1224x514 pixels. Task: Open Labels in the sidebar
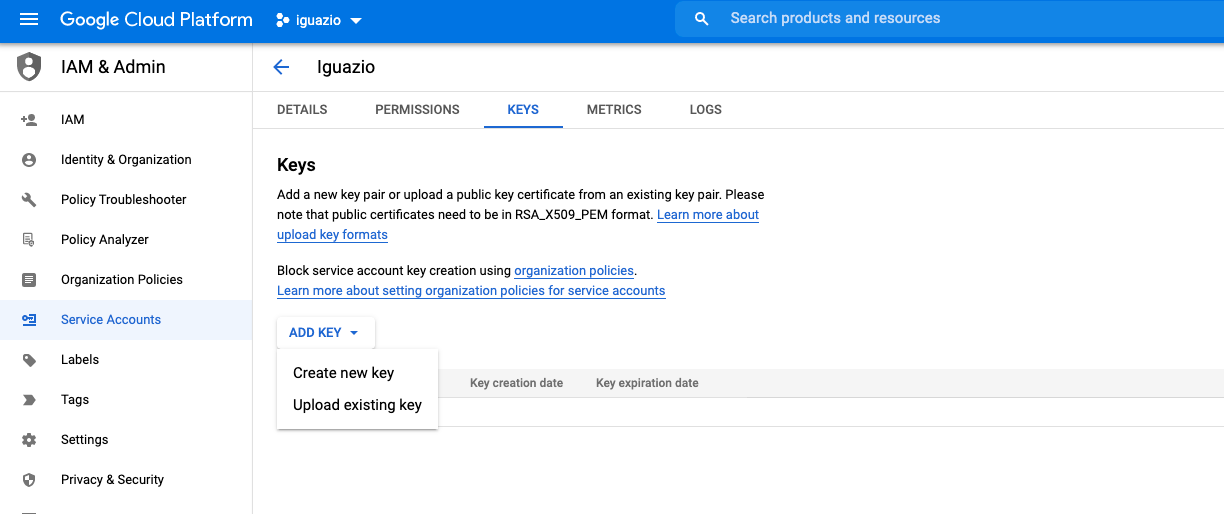(126, 360)
